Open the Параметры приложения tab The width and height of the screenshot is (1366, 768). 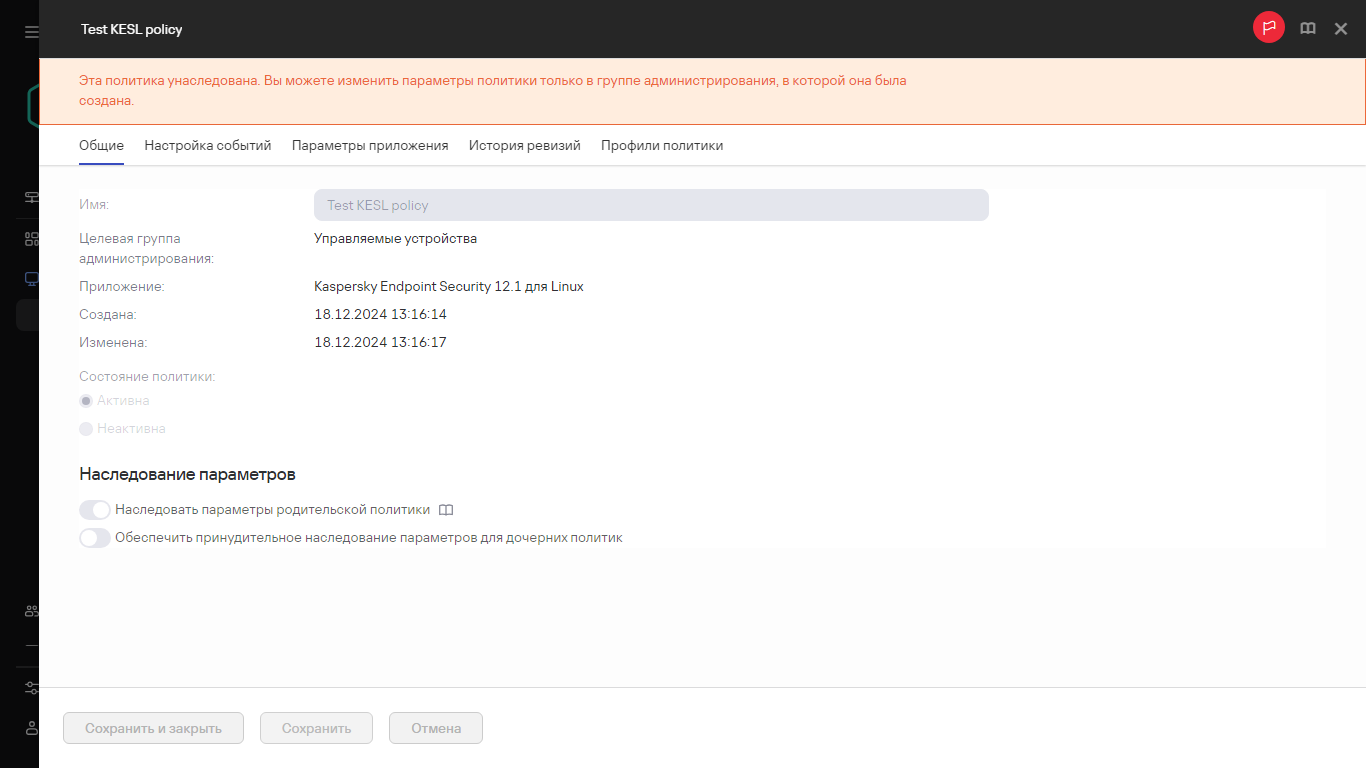tap(370, 145)
